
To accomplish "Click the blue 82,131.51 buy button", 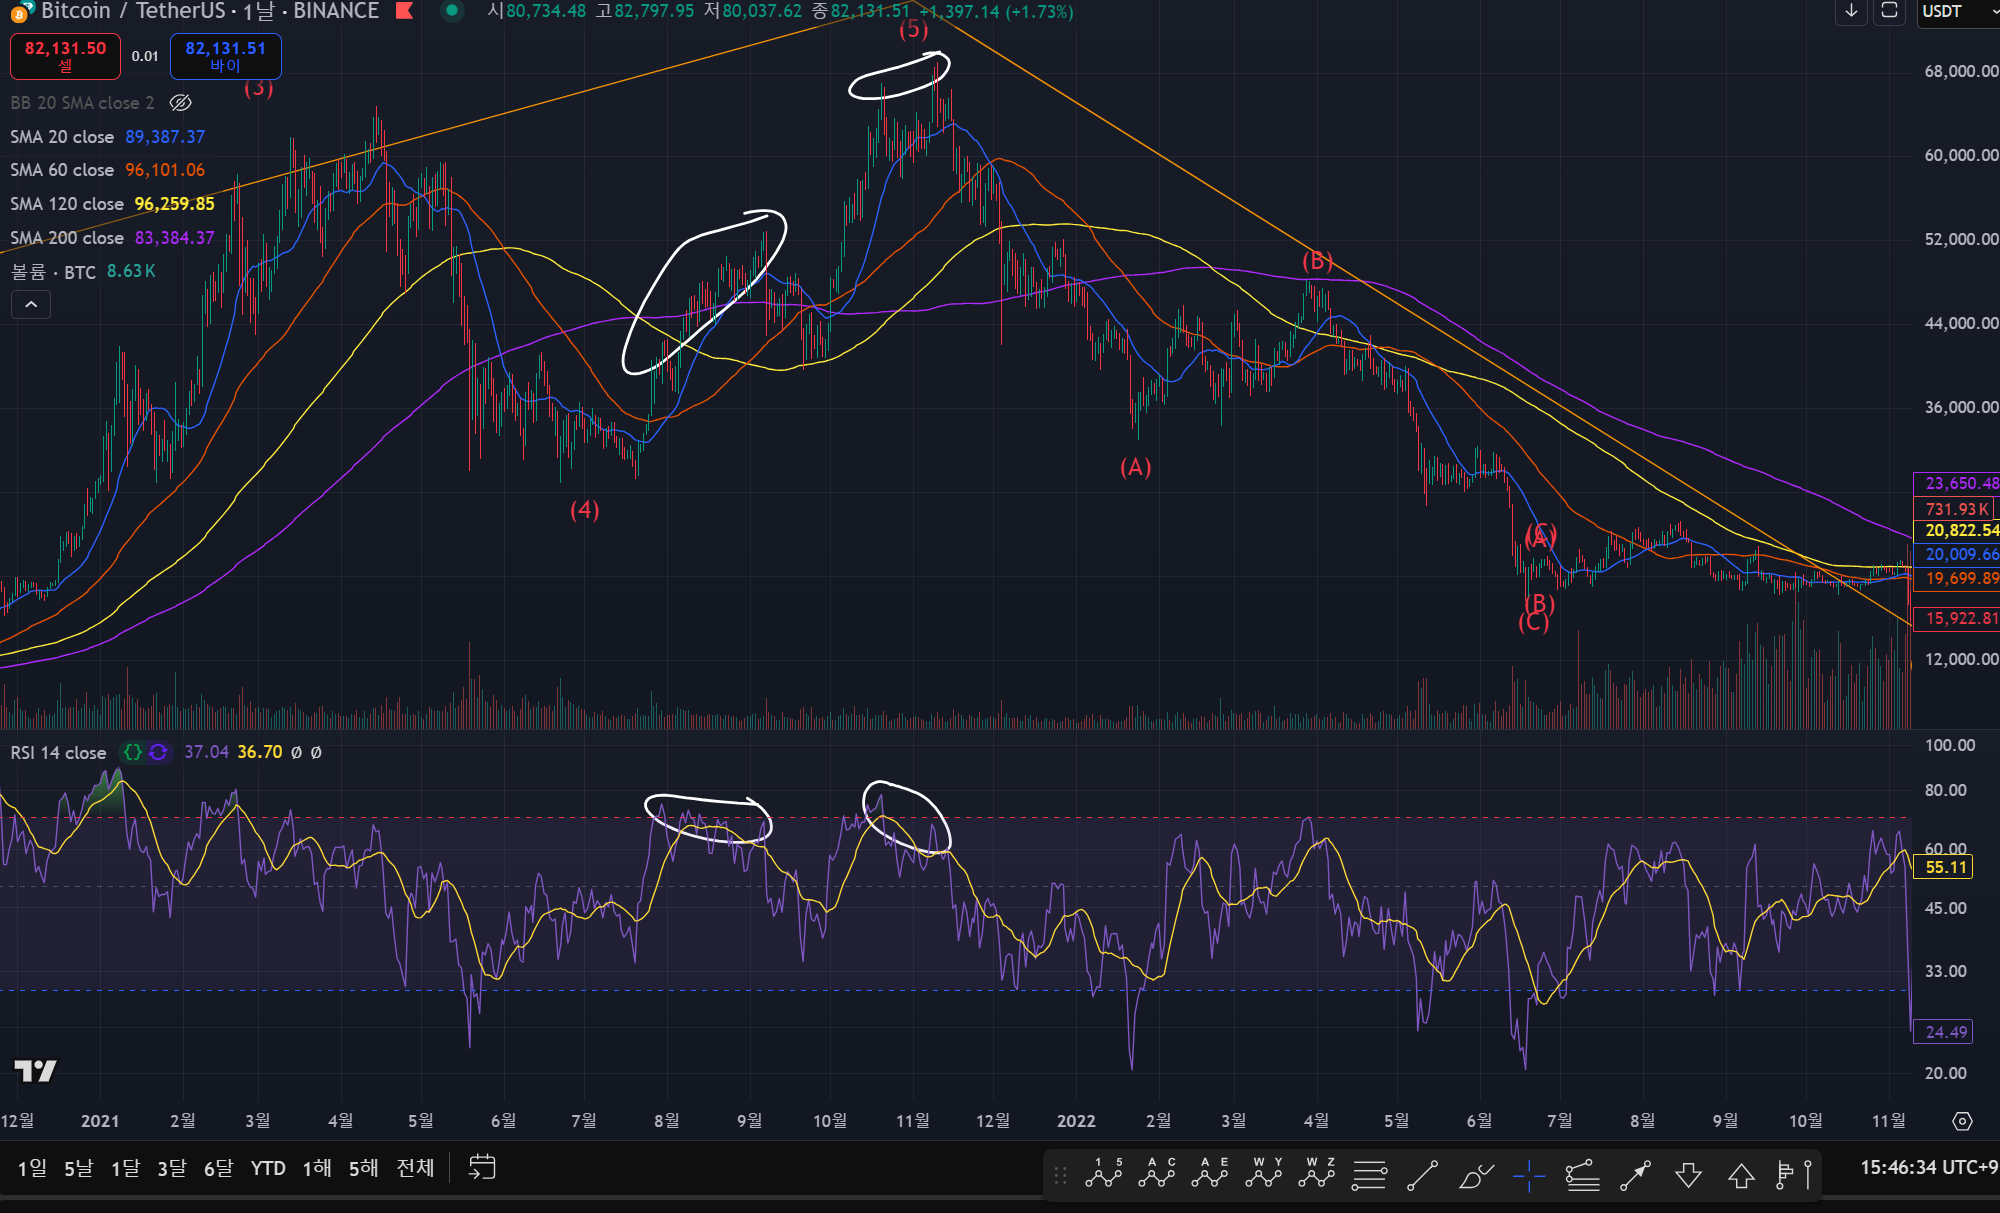I will (225, 56).
